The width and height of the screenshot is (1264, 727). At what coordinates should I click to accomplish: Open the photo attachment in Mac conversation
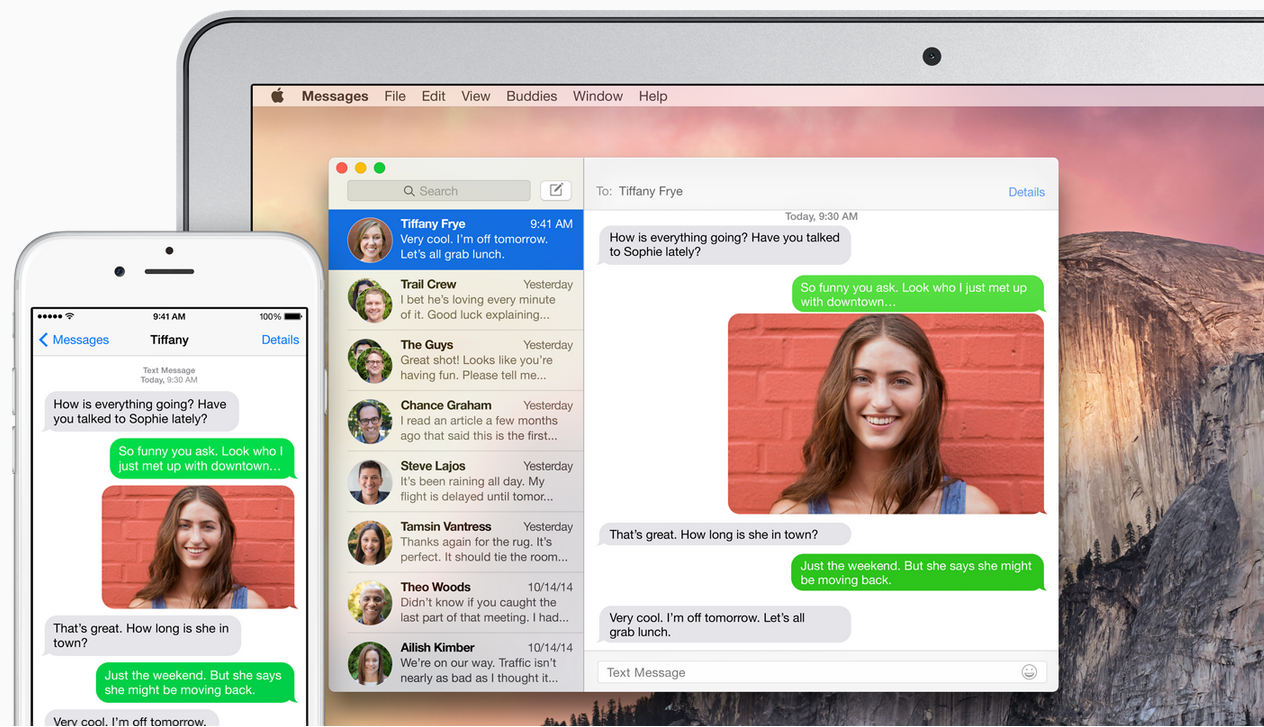(885, 413)
